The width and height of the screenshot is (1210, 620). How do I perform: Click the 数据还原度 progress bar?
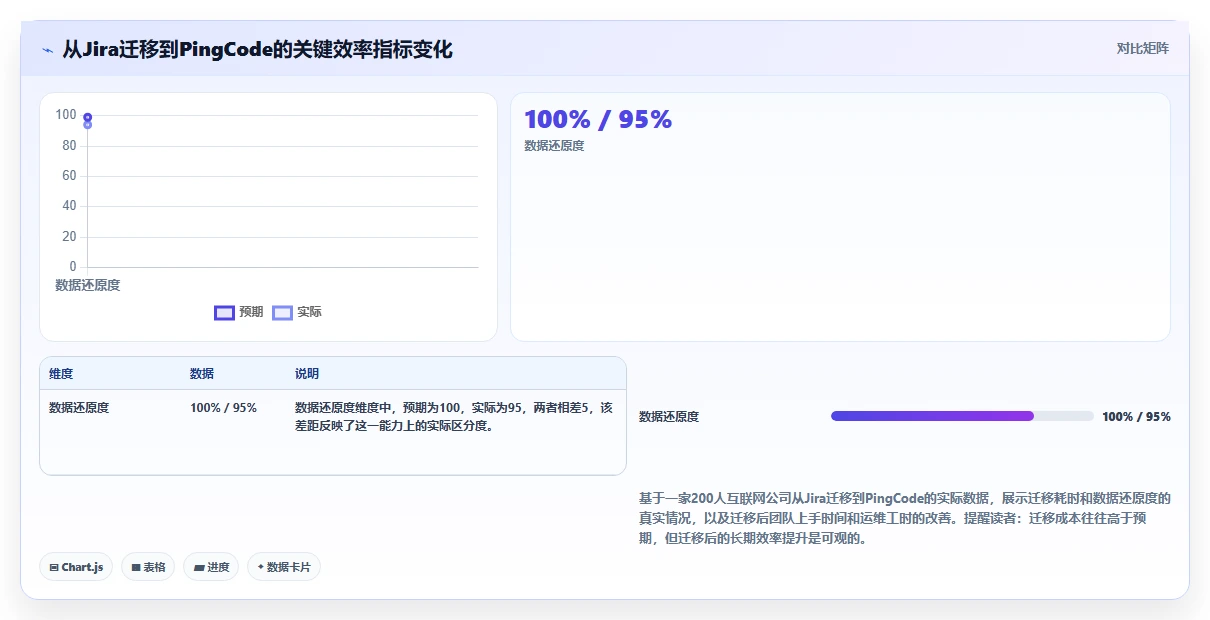[962, 416]
